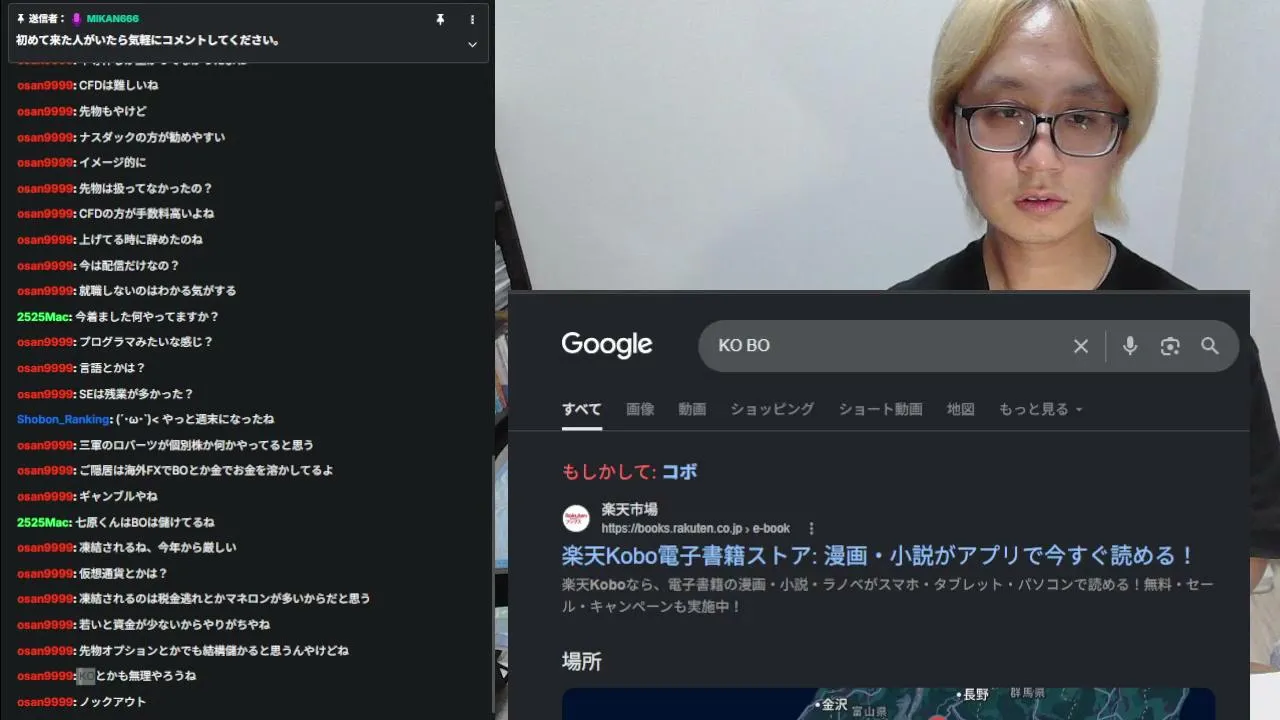Screen dimensions: 1280x720
Task: Open the MIKAN666 broadcaster name in pinned message
Action: [112, 19]
